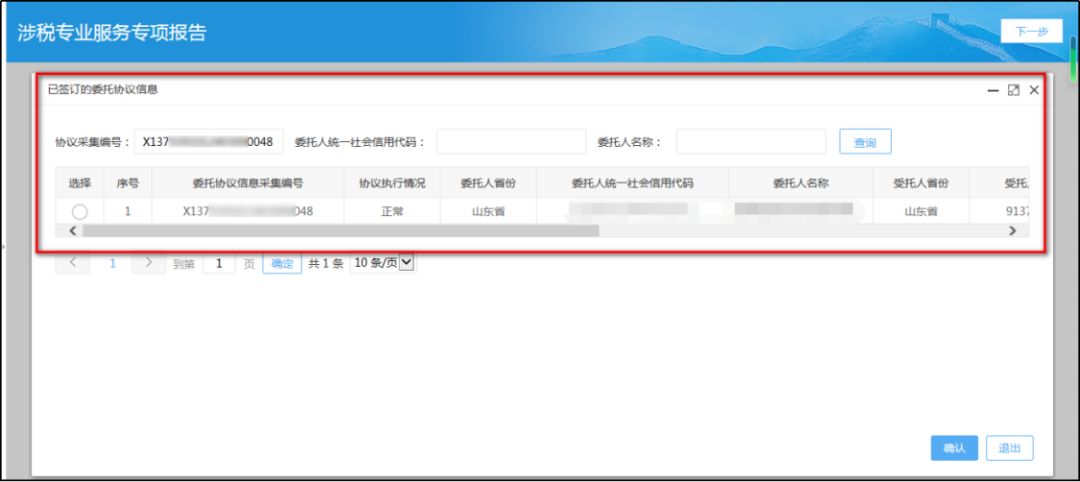Click the page number jump input box
1080x482 pixels.
click(x=219, y=263)
